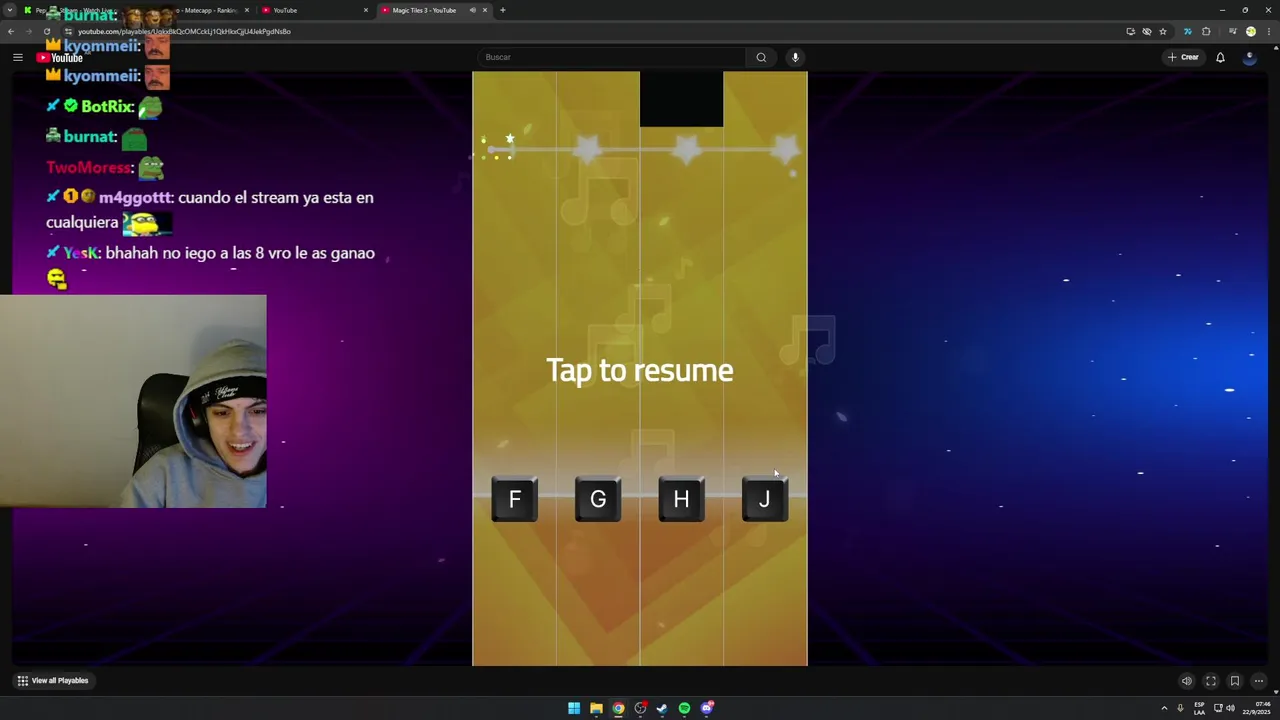Open YouTube notifications bell
The image size is (1280, 720).
pos(1220,57)
